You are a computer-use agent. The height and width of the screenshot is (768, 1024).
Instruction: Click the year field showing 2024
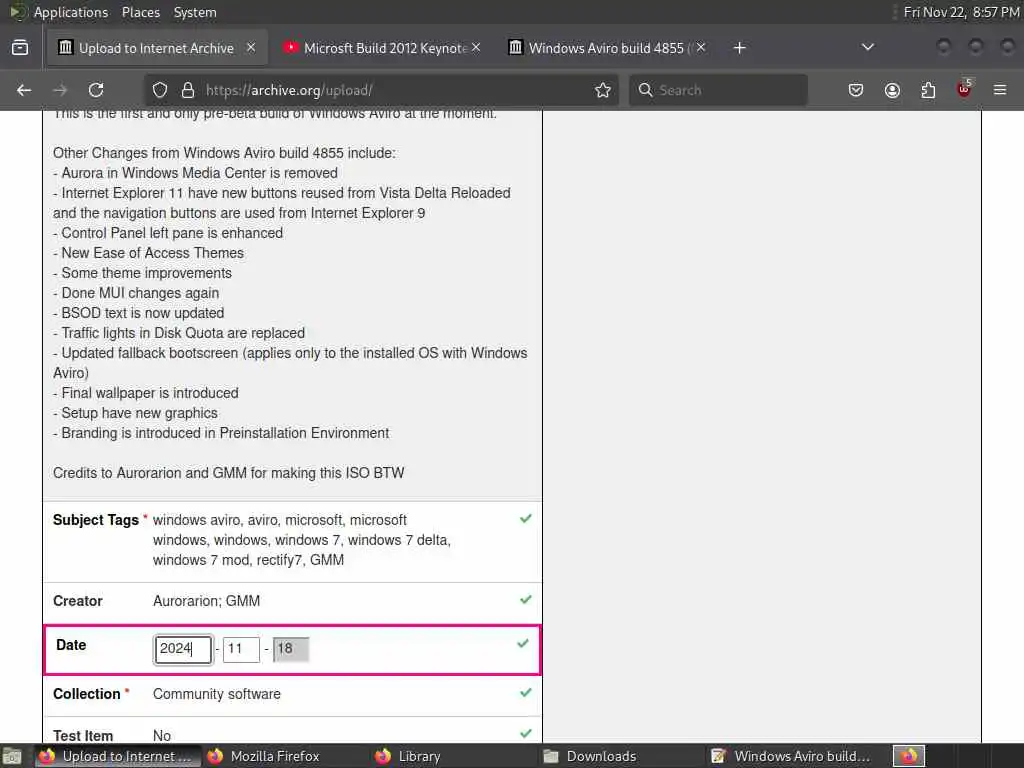click(183, 649)
